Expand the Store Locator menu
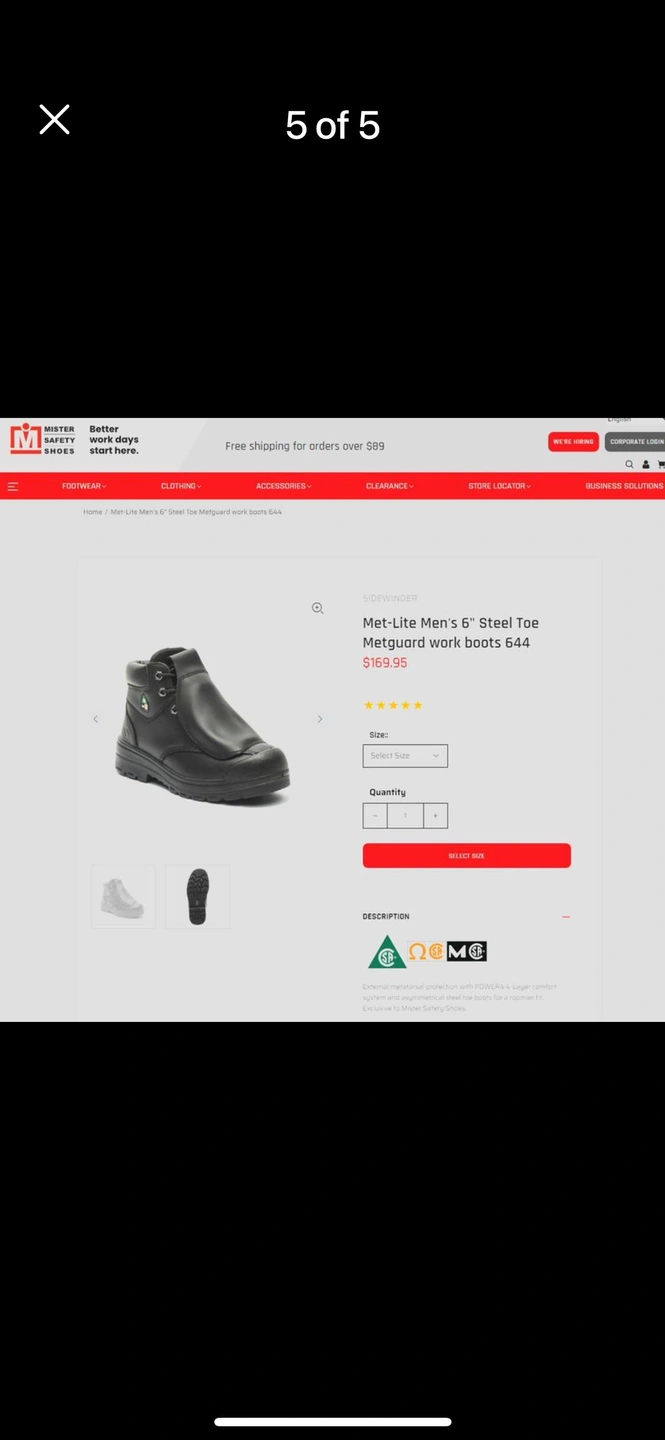This screenshot has height=1440, width=665. point(499,486)
